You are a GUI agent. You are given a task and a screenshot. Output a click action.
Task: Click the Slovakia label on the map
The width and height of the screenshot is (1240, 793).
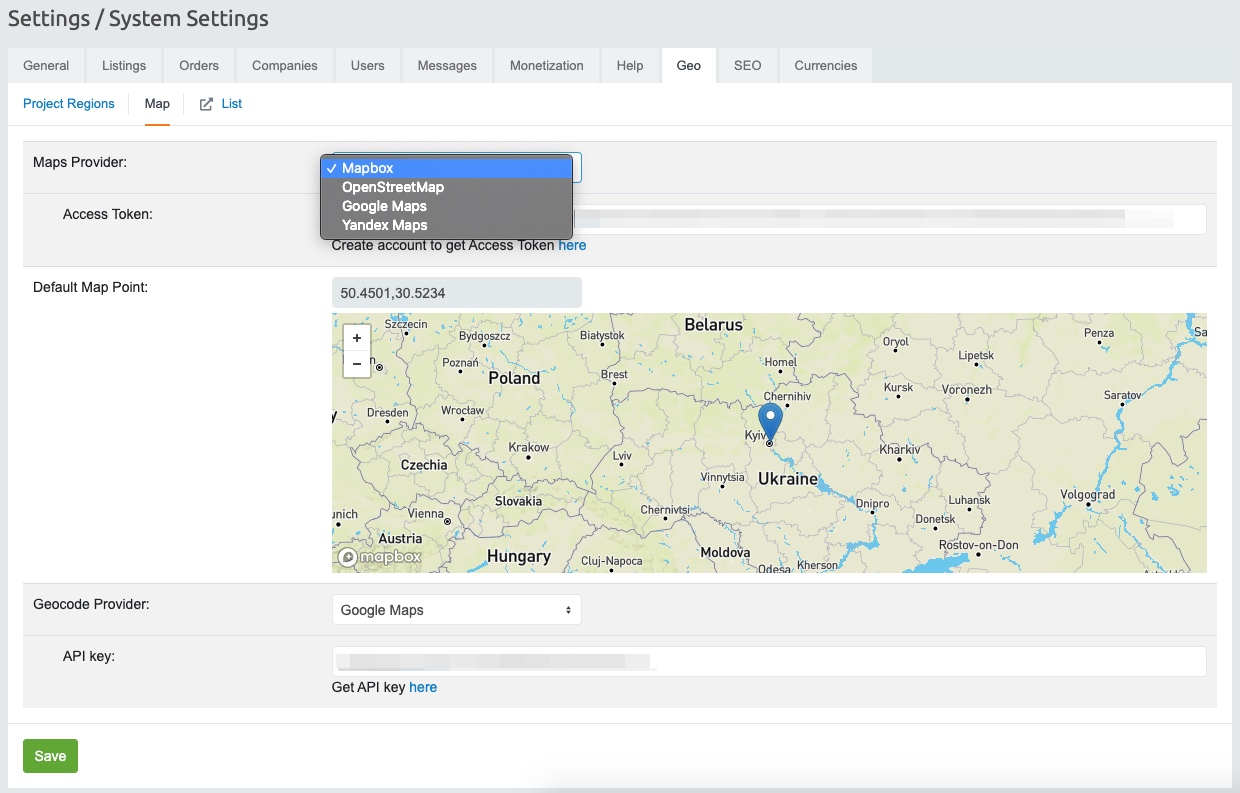(x=518, y=500)
